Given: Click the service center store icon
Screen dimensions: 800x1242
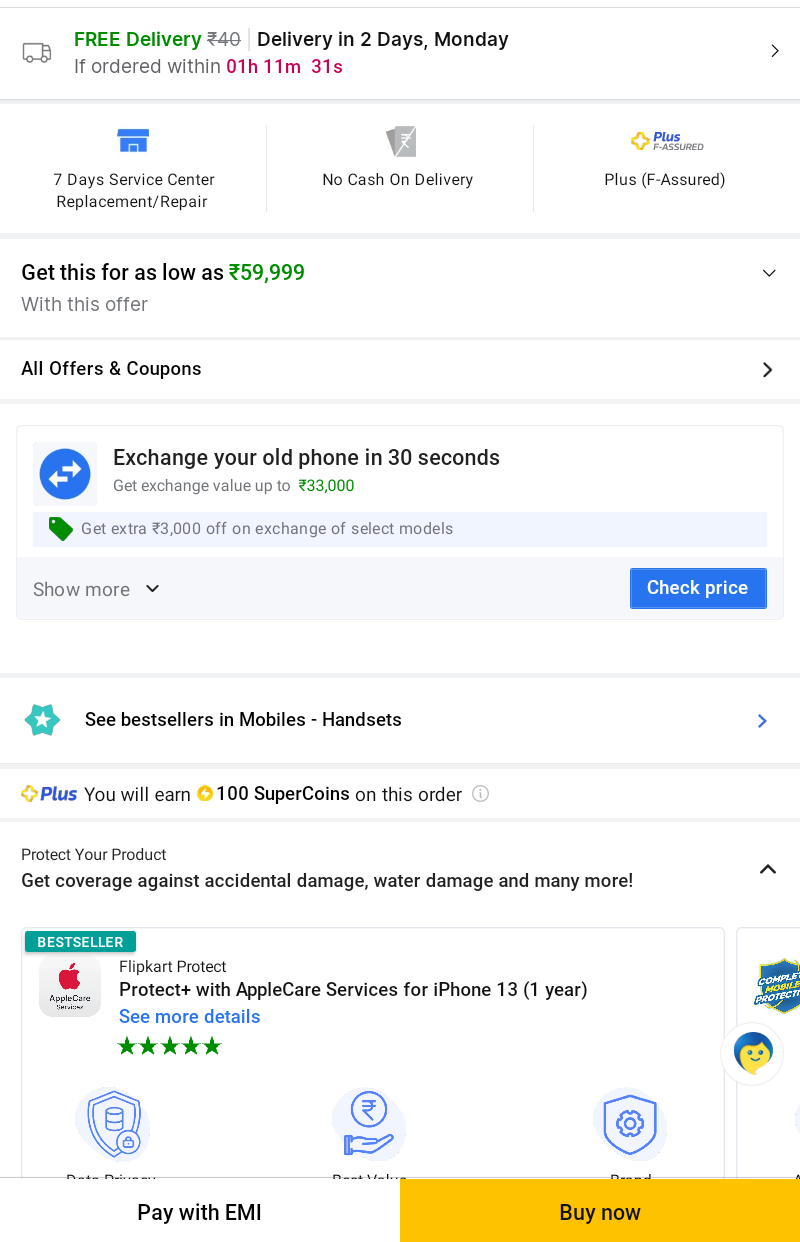Looking at the screenshot, I should (x=132, y=141).
